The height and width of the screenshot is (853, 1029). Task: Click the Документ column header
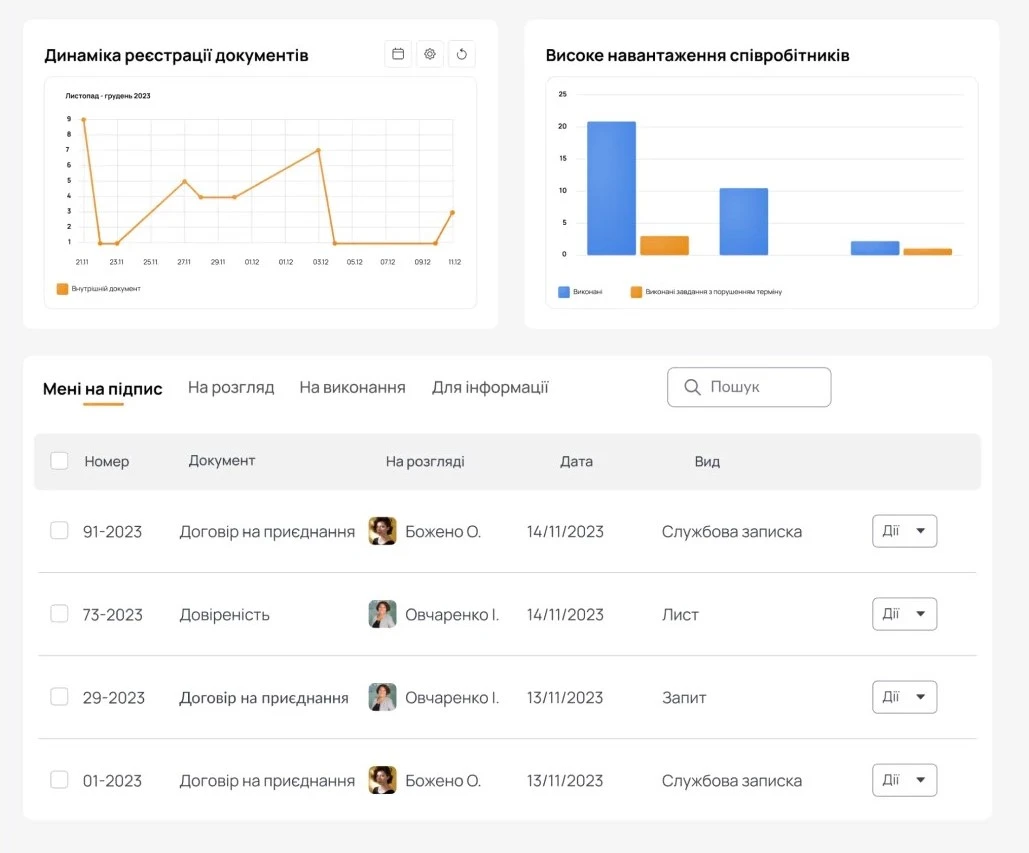pos(222,461)
